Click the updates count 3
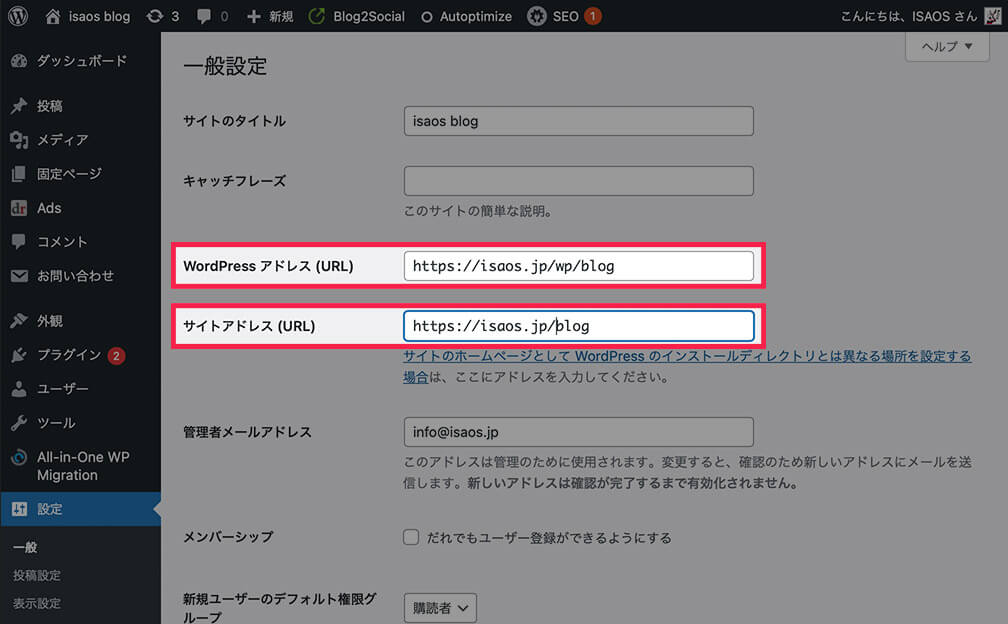 point(175,16)
